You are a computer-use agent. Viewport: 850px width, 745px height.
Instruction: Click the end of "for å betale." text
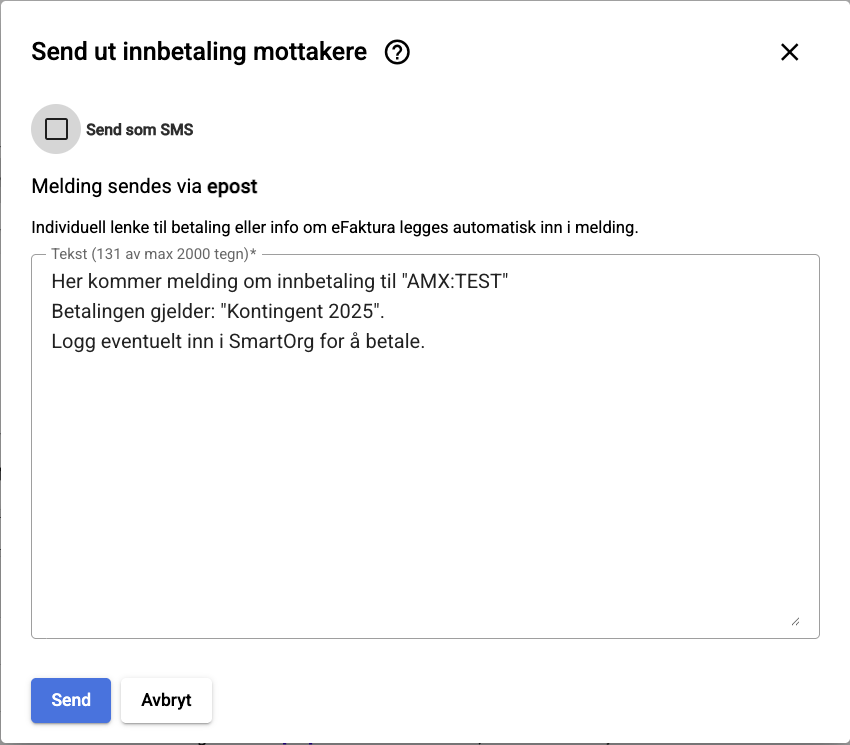tap(424, 341)
